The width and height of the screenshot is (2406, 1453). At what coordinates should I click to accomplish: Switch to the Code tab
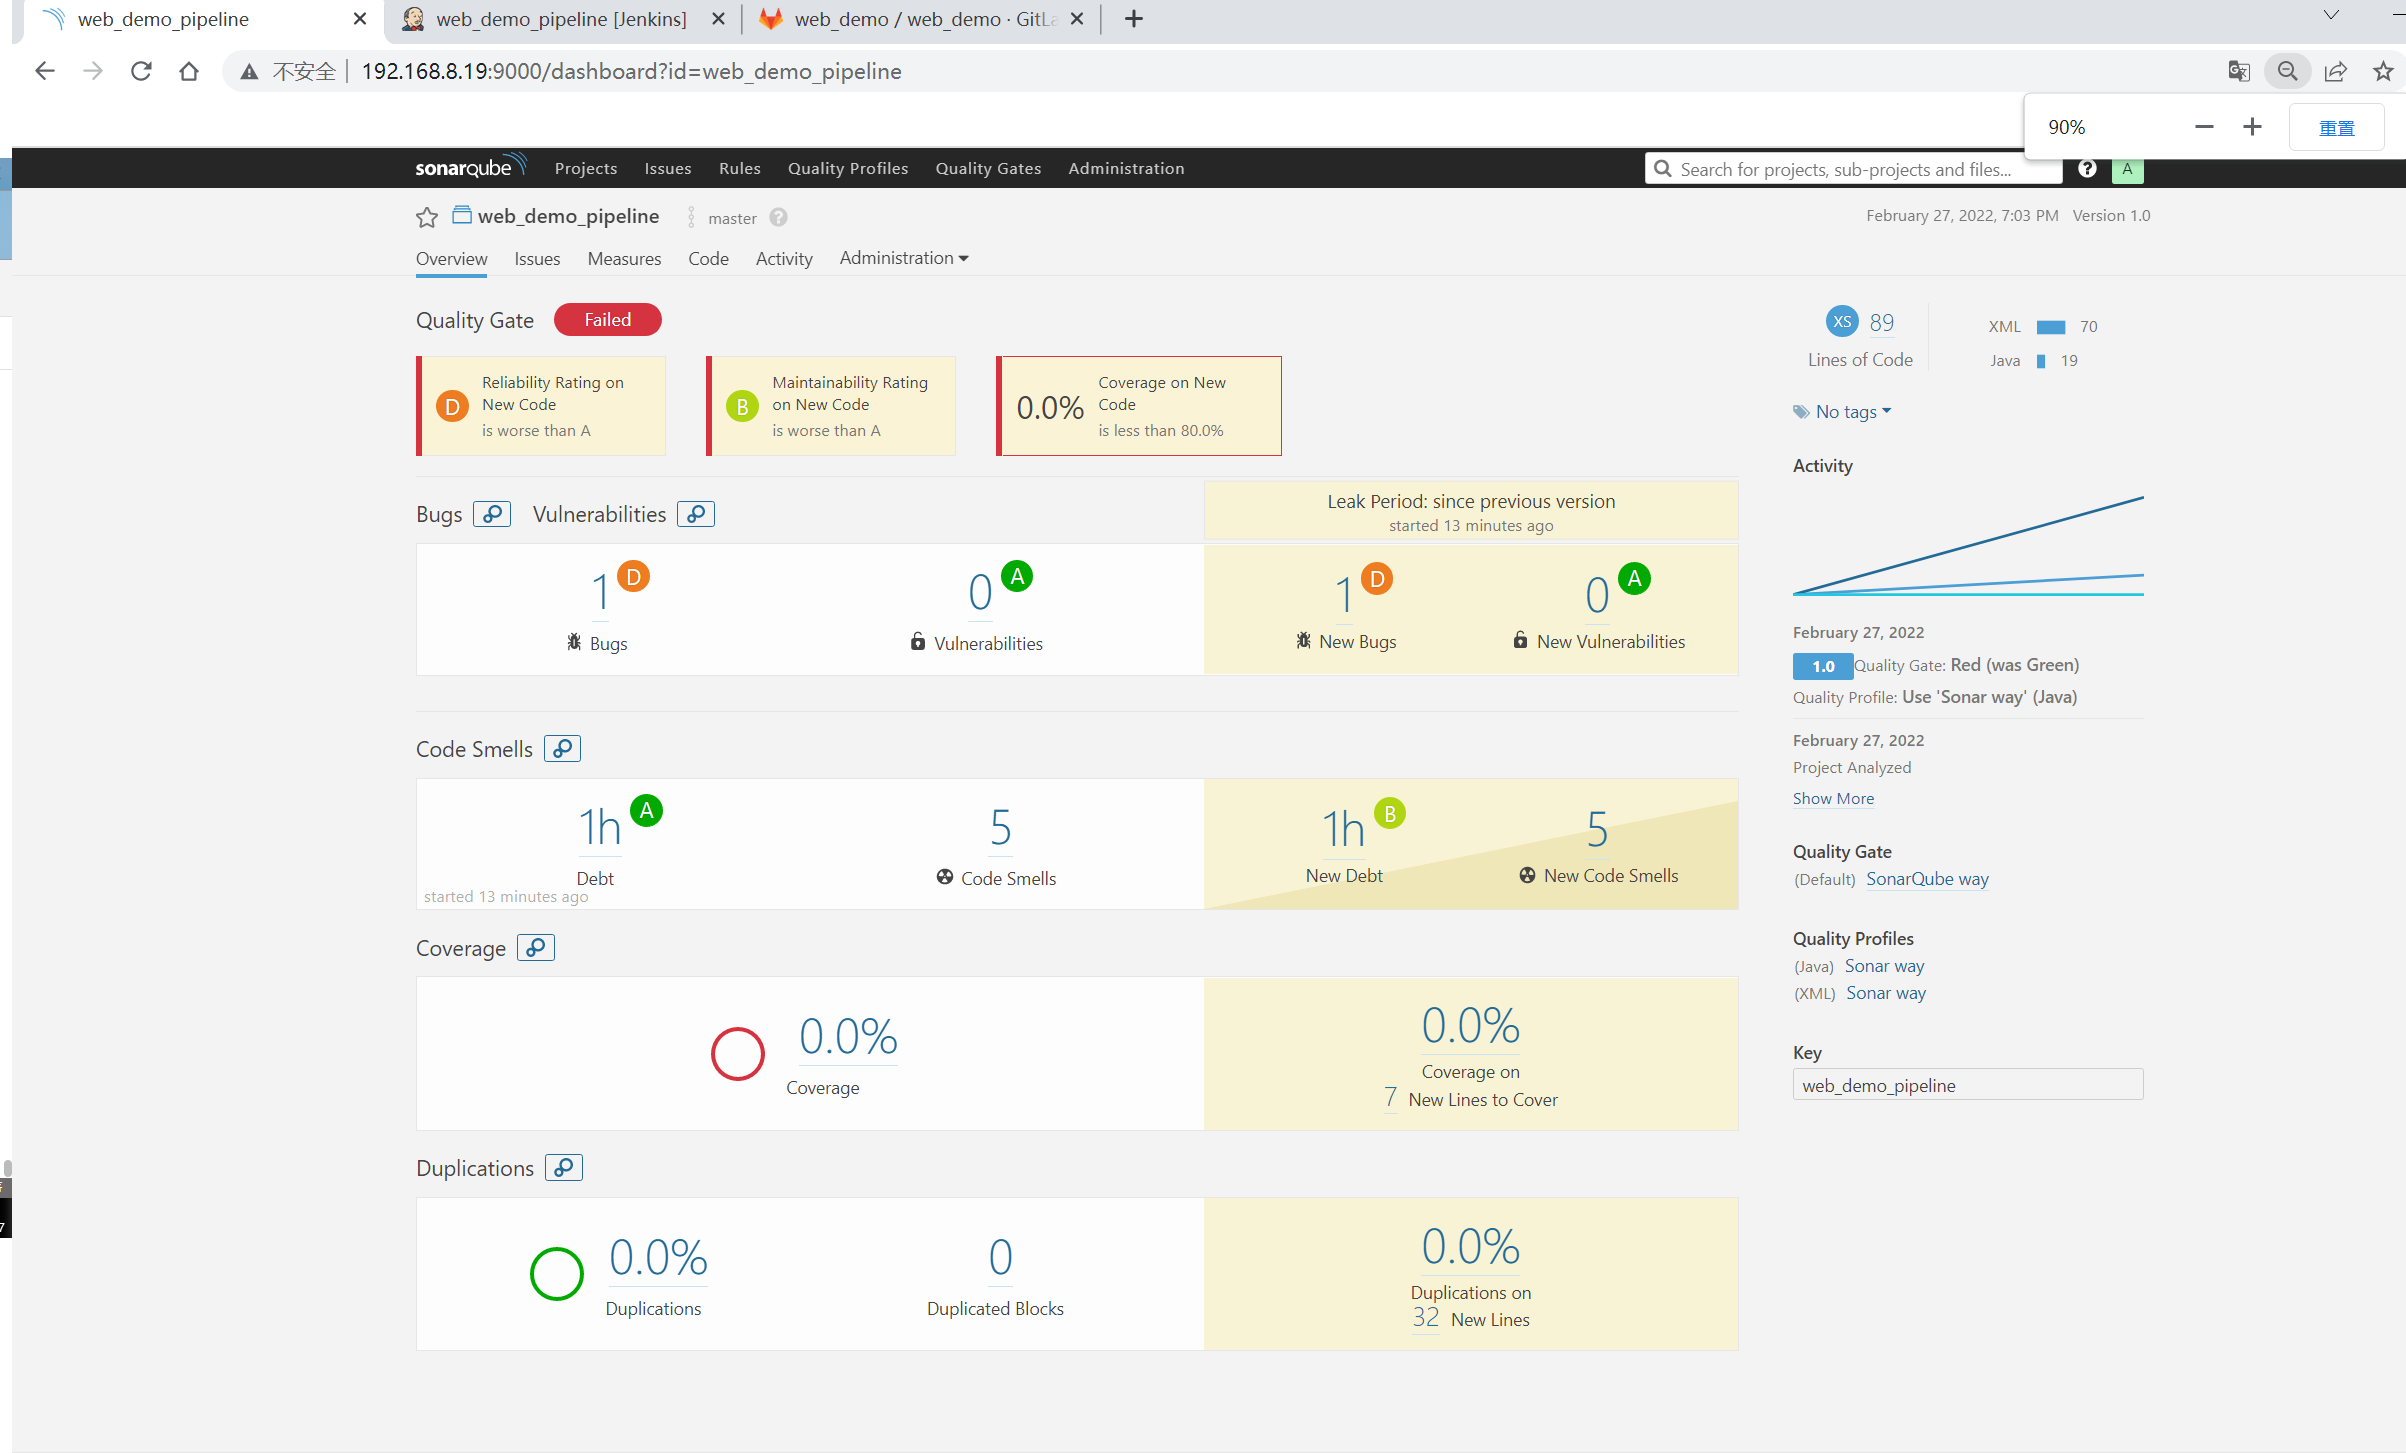(x=708, y=258)
